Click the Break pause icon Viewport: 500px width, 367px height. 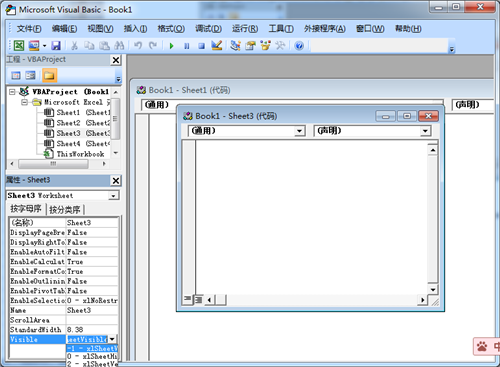pos(187,46)
